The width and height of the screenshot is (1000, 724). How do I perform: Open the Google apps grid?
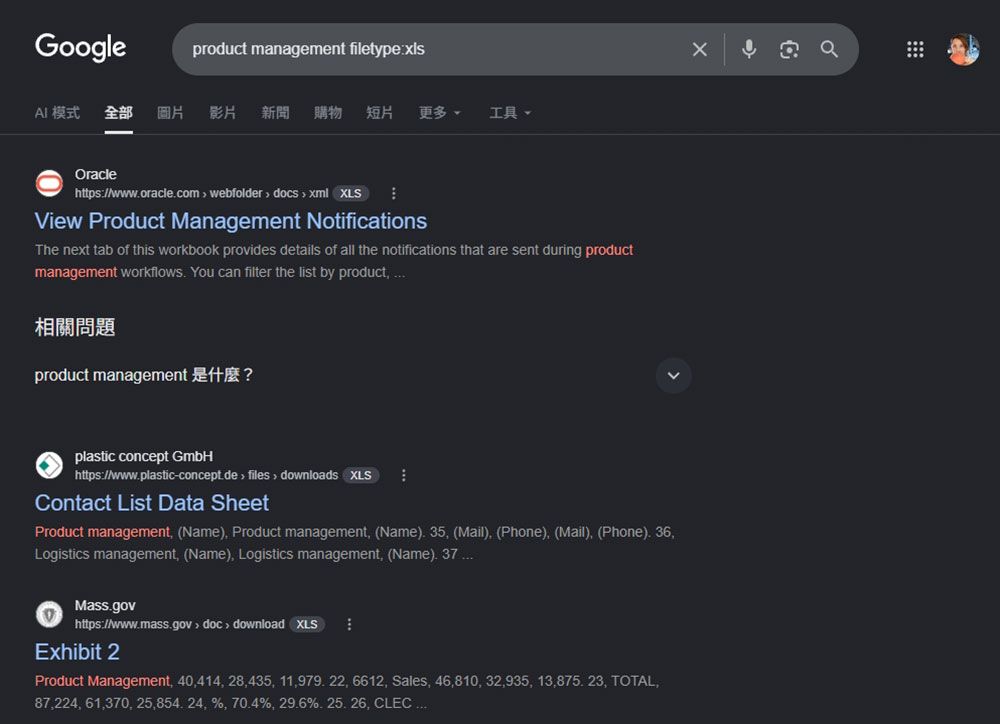click(915, 49)
